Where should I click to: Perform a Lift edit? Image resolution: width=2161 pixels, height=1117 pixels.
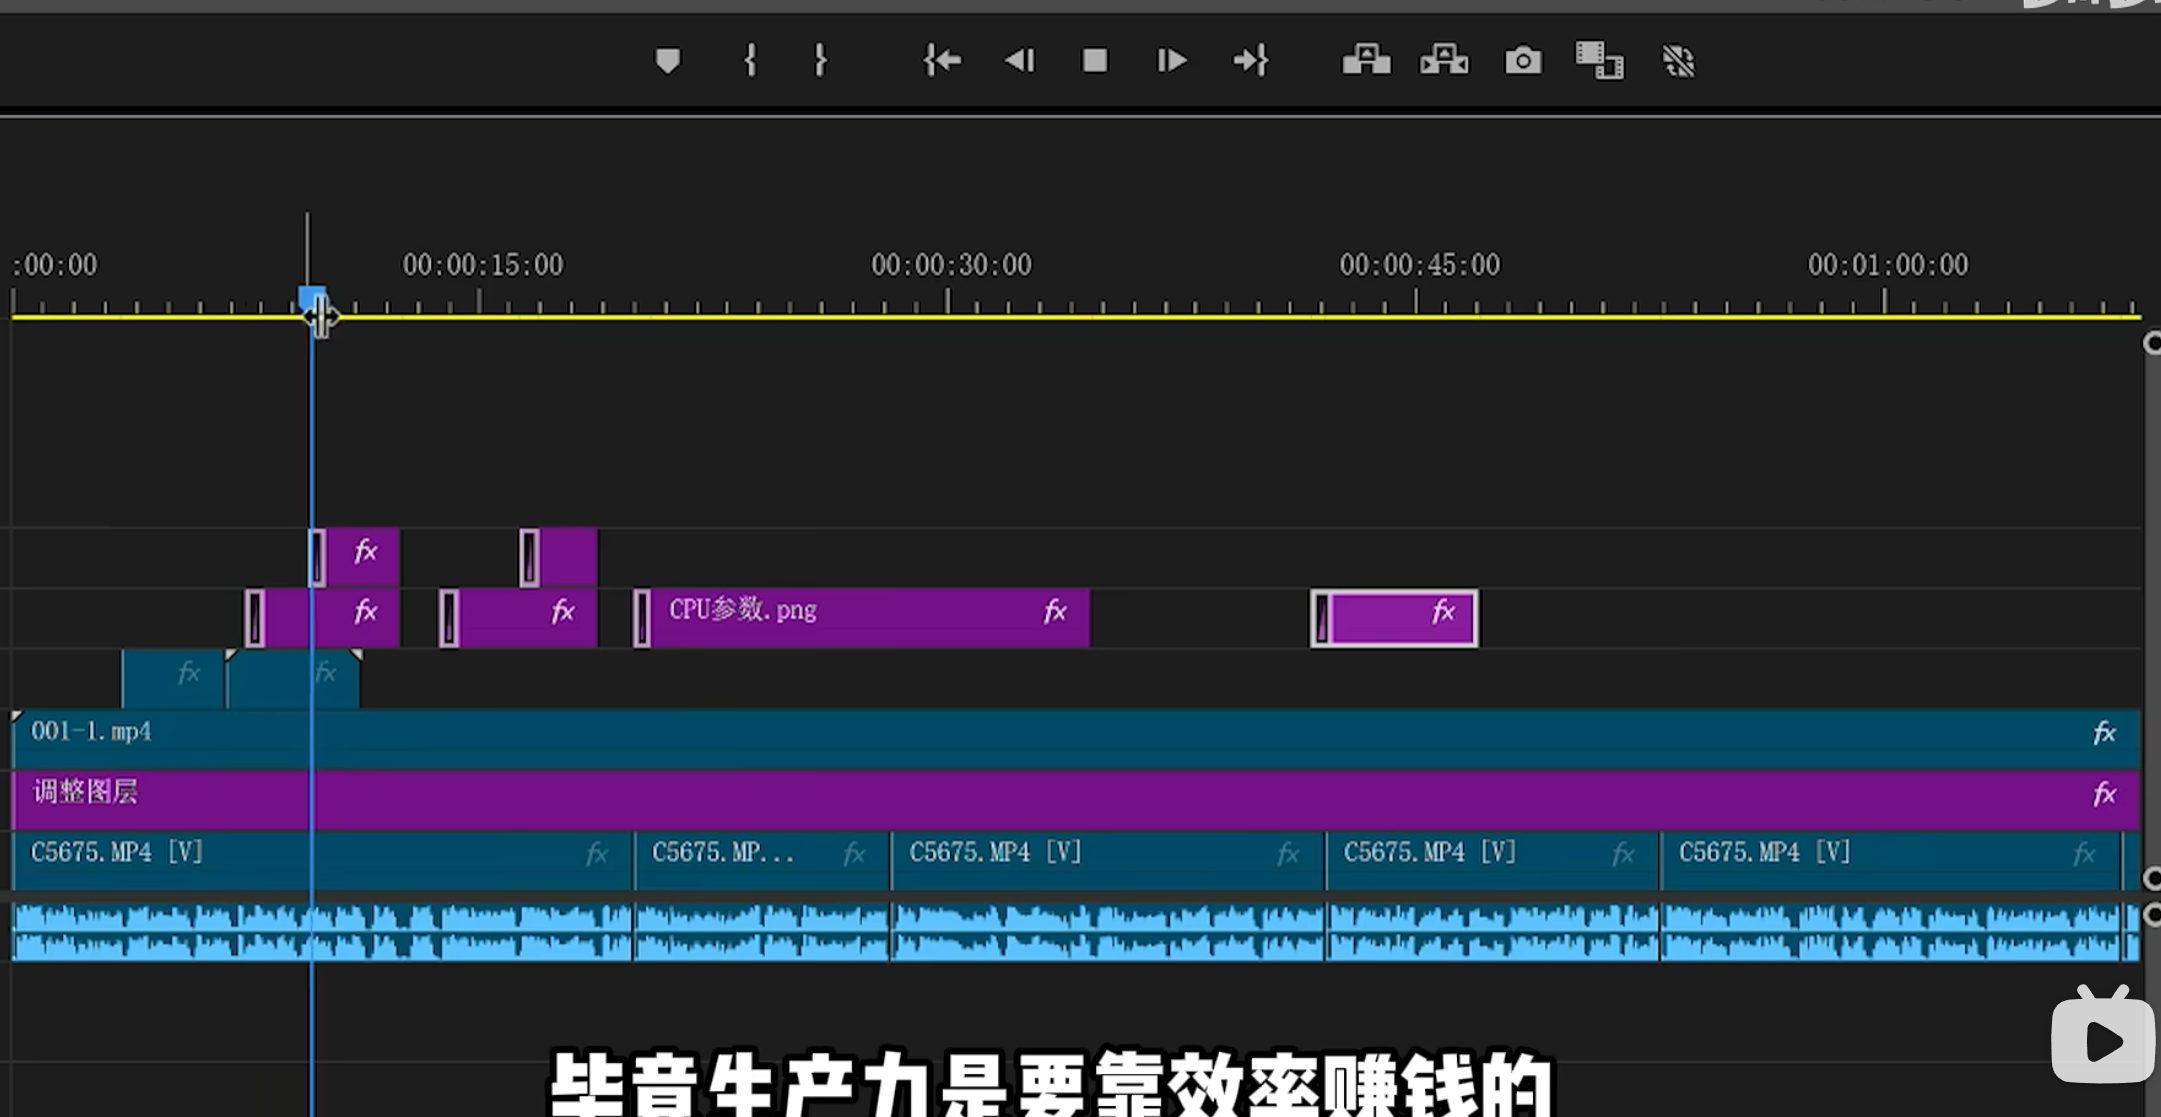[1365, 60]
